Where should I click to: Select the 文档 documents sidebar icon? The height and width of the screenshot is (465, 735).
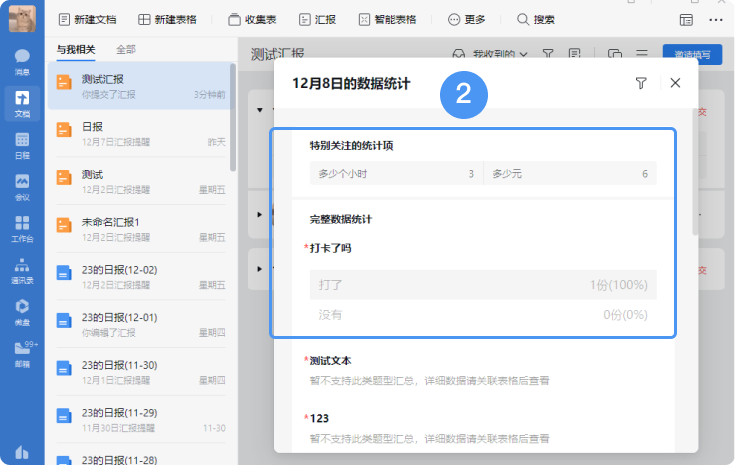pos(22,104)
